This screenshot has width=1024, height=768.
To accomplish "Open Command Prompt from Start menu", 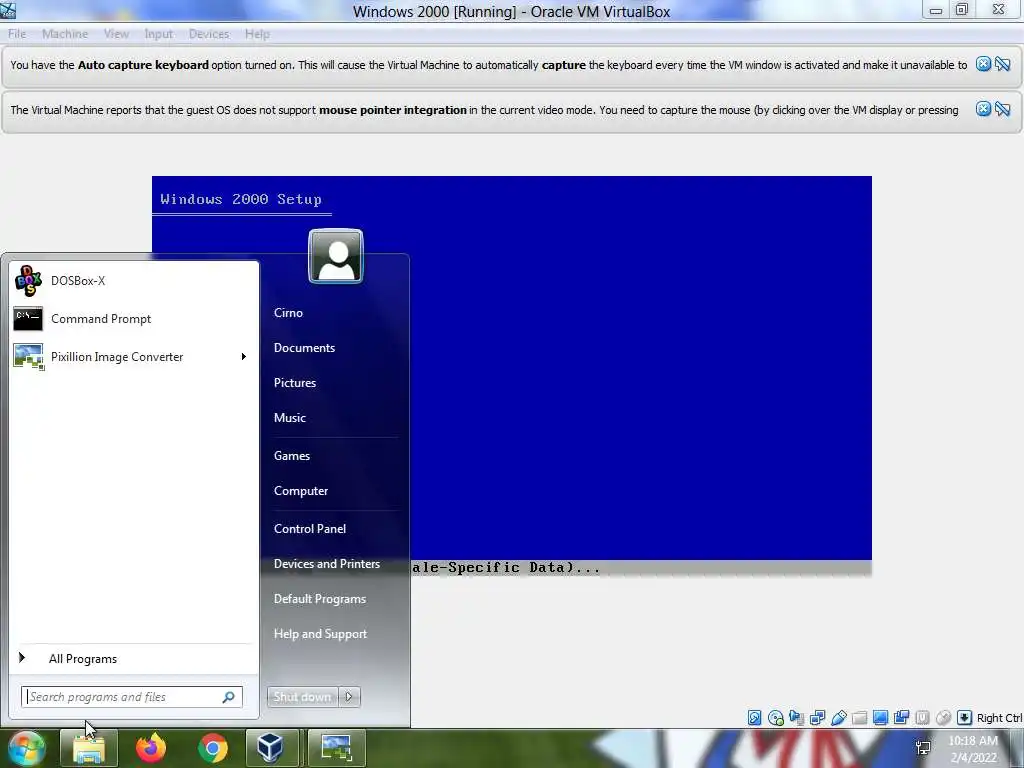I will click(133, 319).
